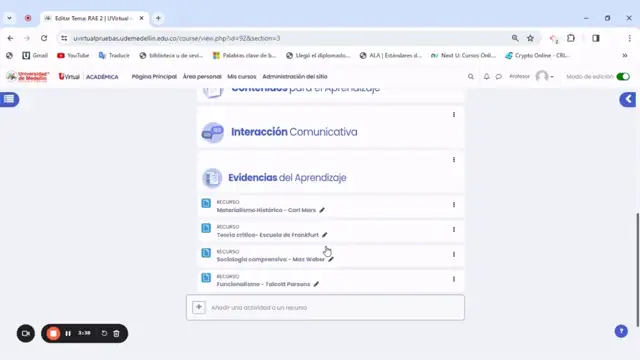Click the browser address bar URL

(176, 38)
